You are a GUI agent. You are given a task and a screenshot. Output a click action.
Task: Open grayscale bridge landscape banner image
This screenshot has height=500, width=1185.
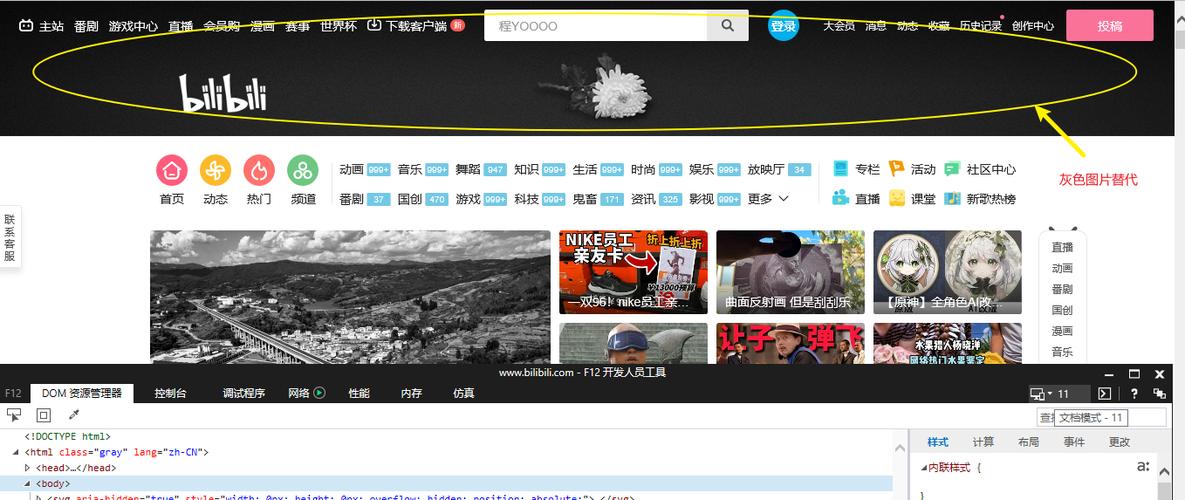point(350,297)
